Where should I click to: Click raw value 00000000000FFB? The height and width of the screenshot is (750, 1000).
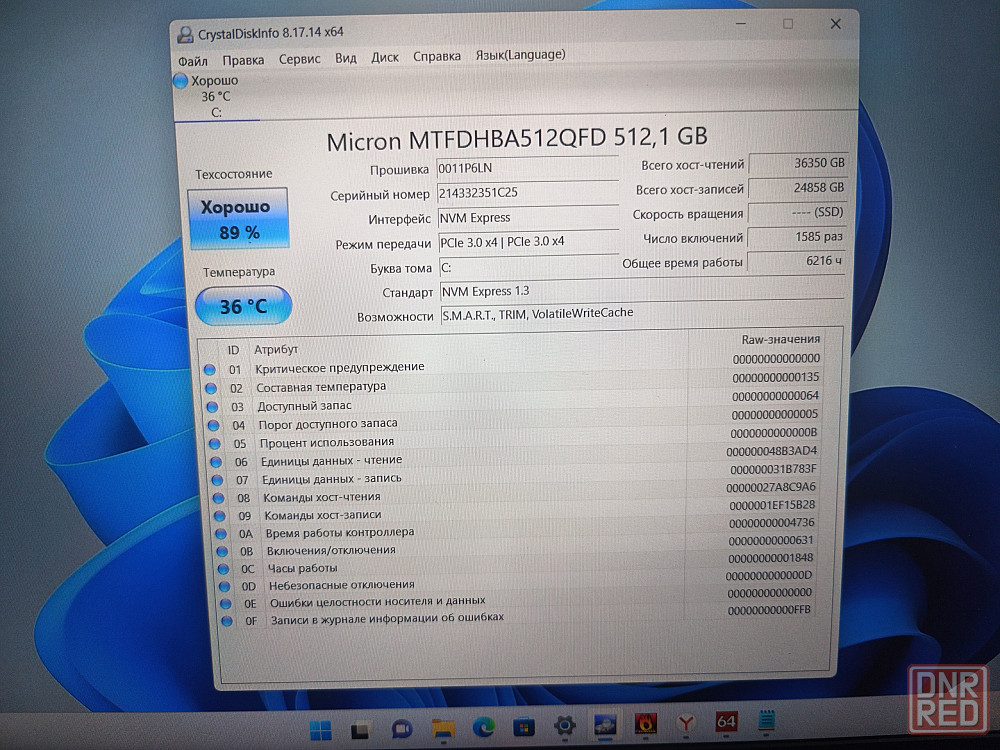(x=769, y=610)
